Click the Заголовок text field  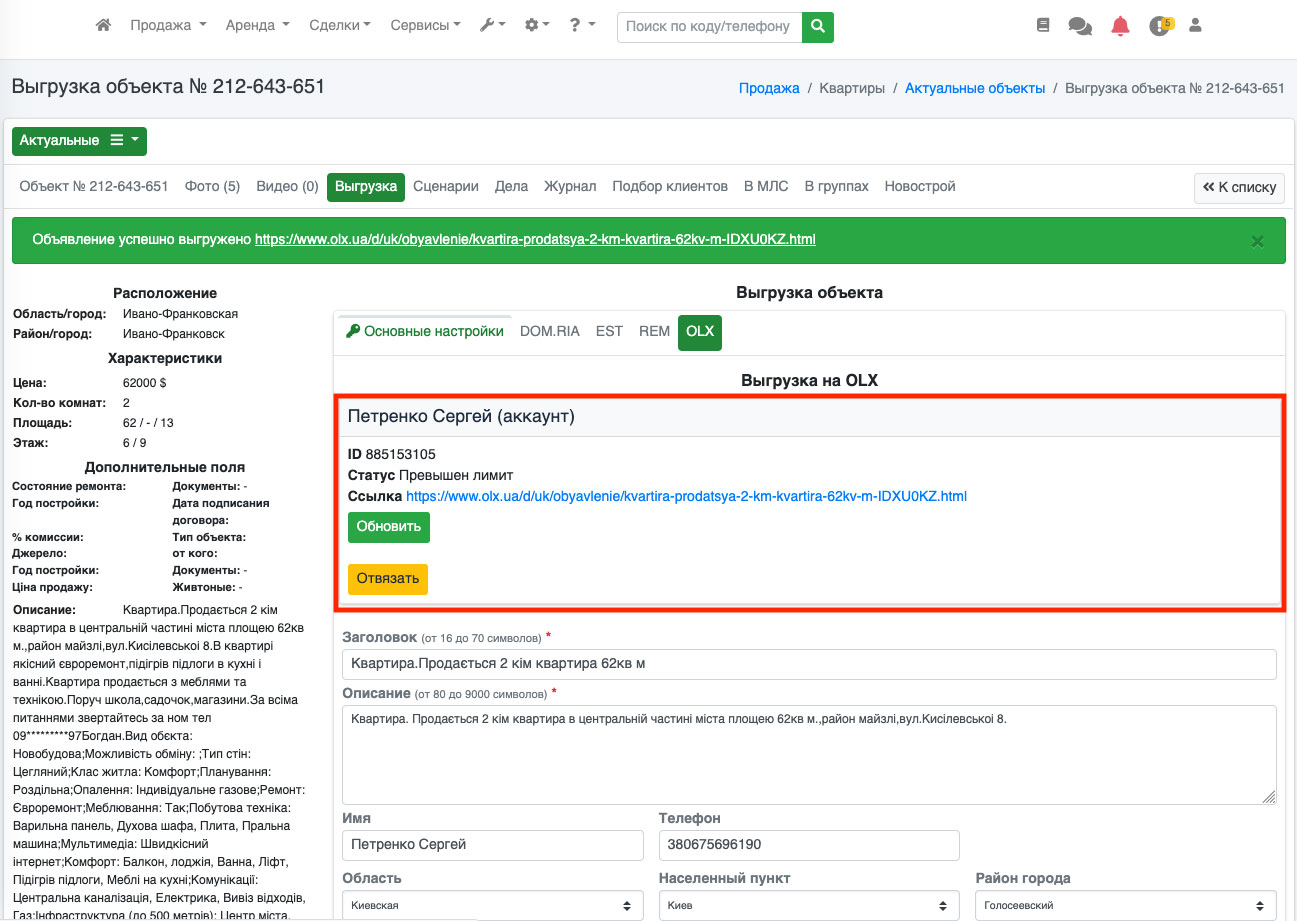pos(809,664)
